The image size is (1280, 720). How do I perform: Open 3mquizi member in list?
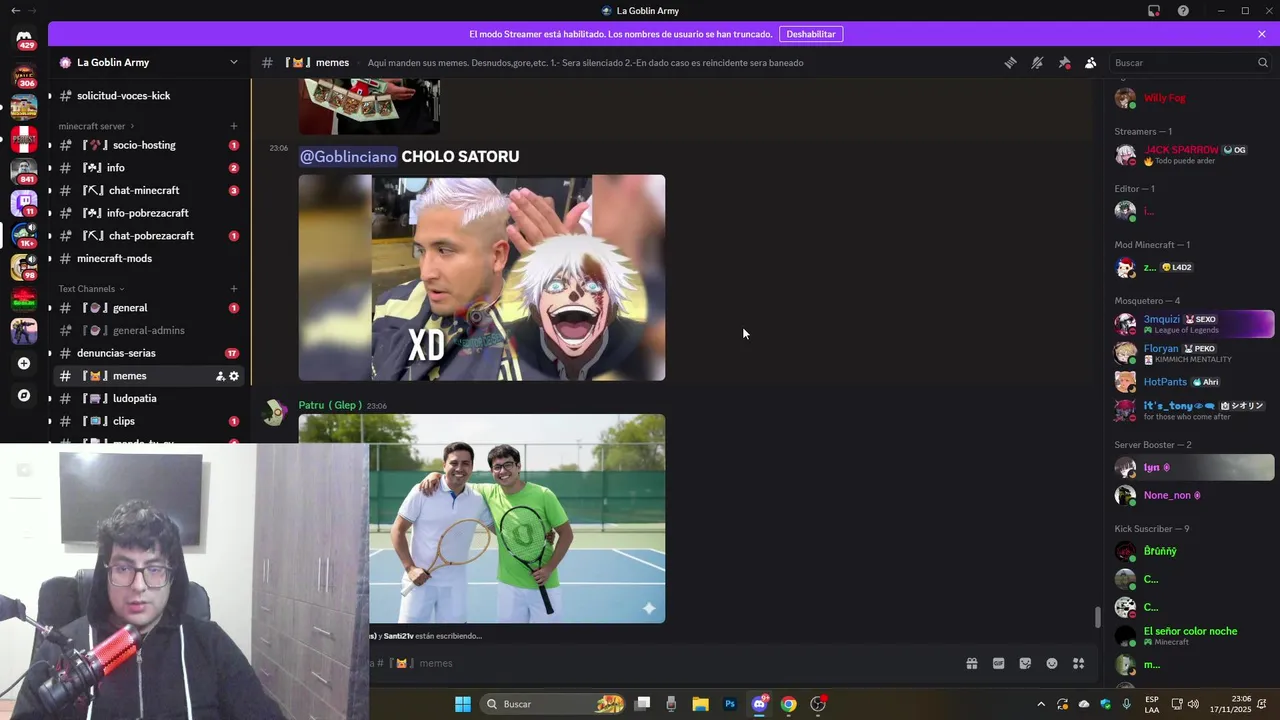point(1193,324)
